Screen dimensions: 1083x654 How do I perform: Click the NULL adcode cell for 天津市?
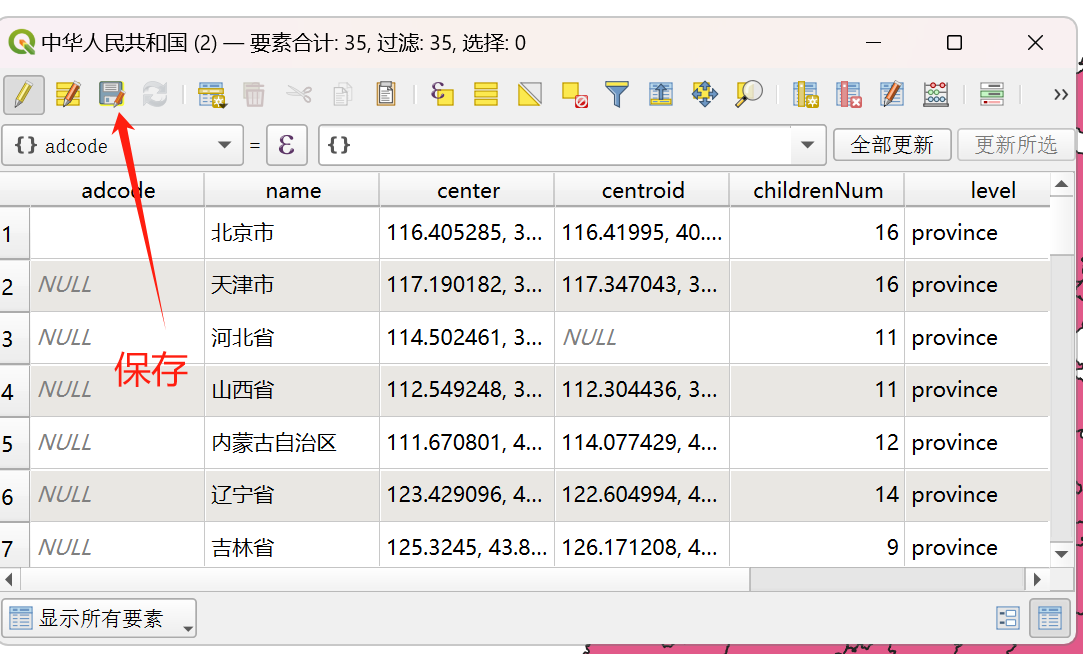[117, 285]
